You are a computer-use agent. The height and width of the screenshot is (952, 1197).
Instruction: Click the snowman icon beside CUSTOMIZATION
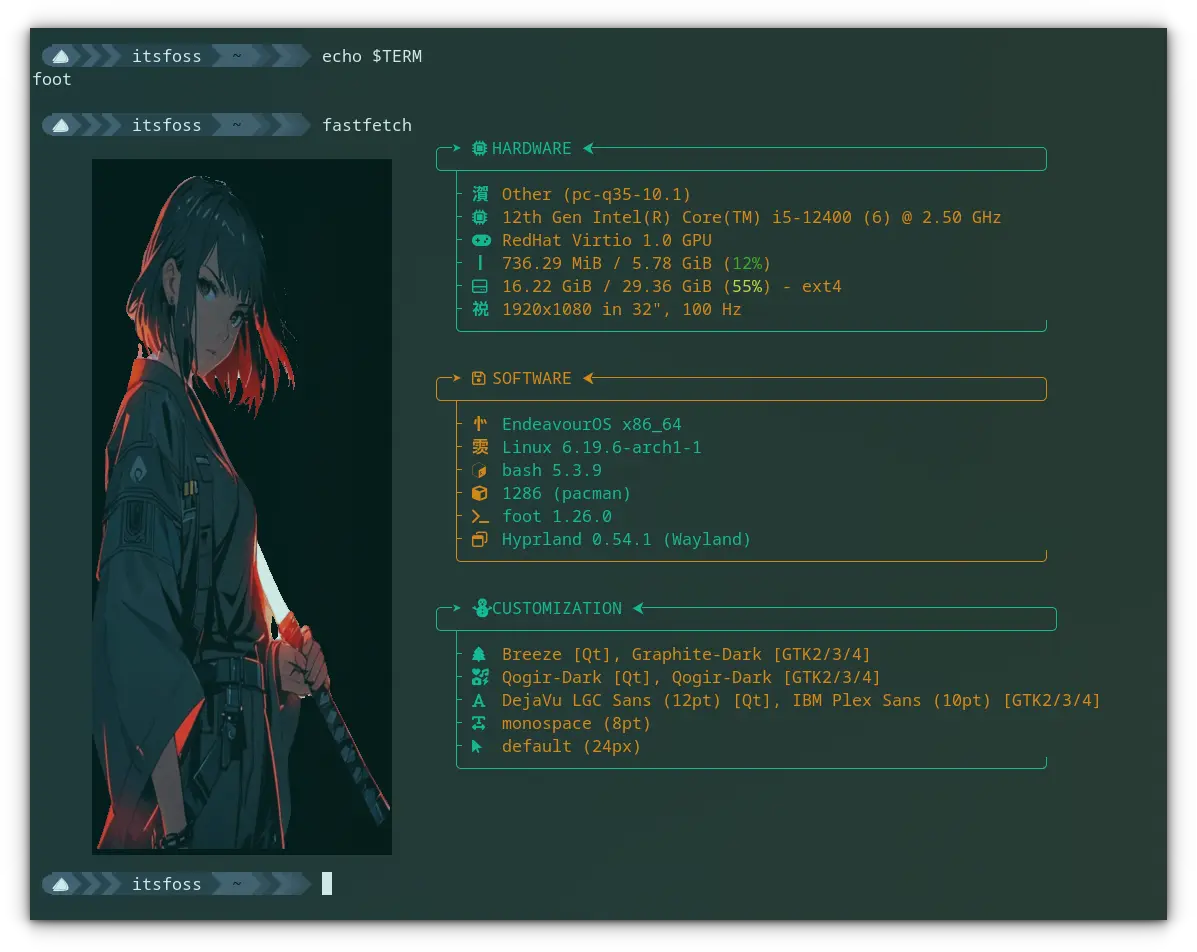coord(481,608)
